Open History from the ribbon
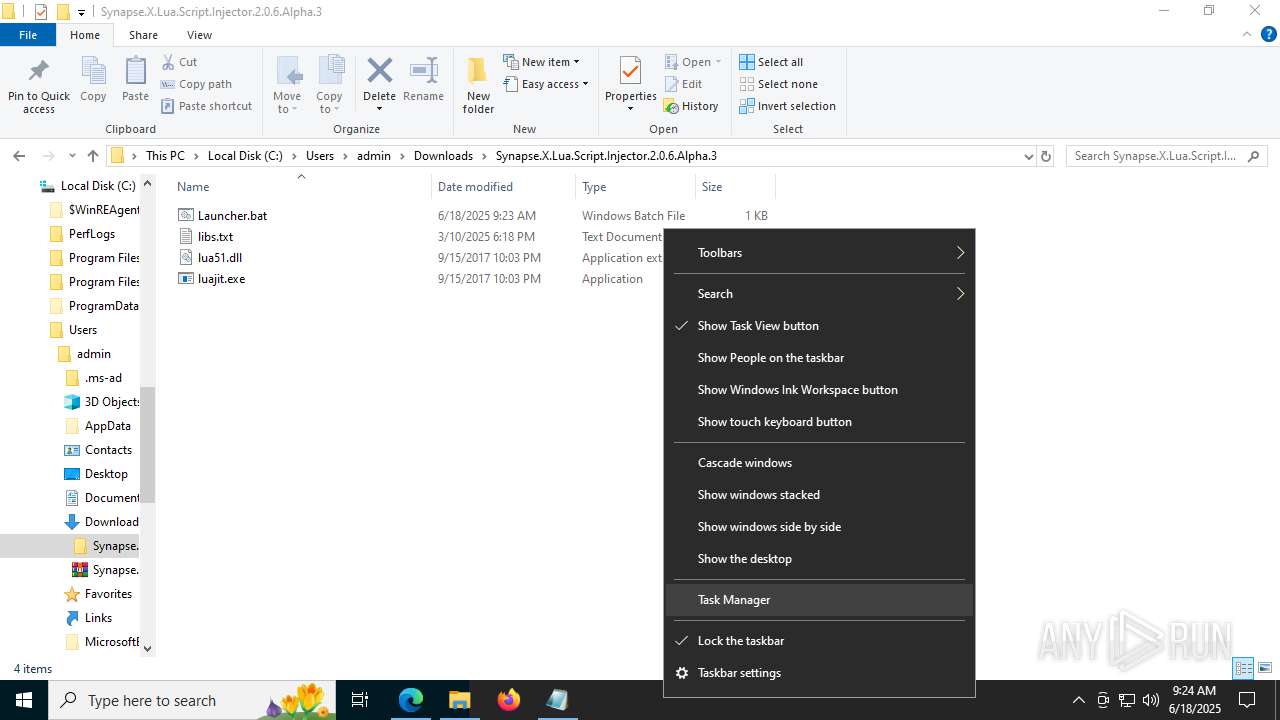 tap(692, 106)
